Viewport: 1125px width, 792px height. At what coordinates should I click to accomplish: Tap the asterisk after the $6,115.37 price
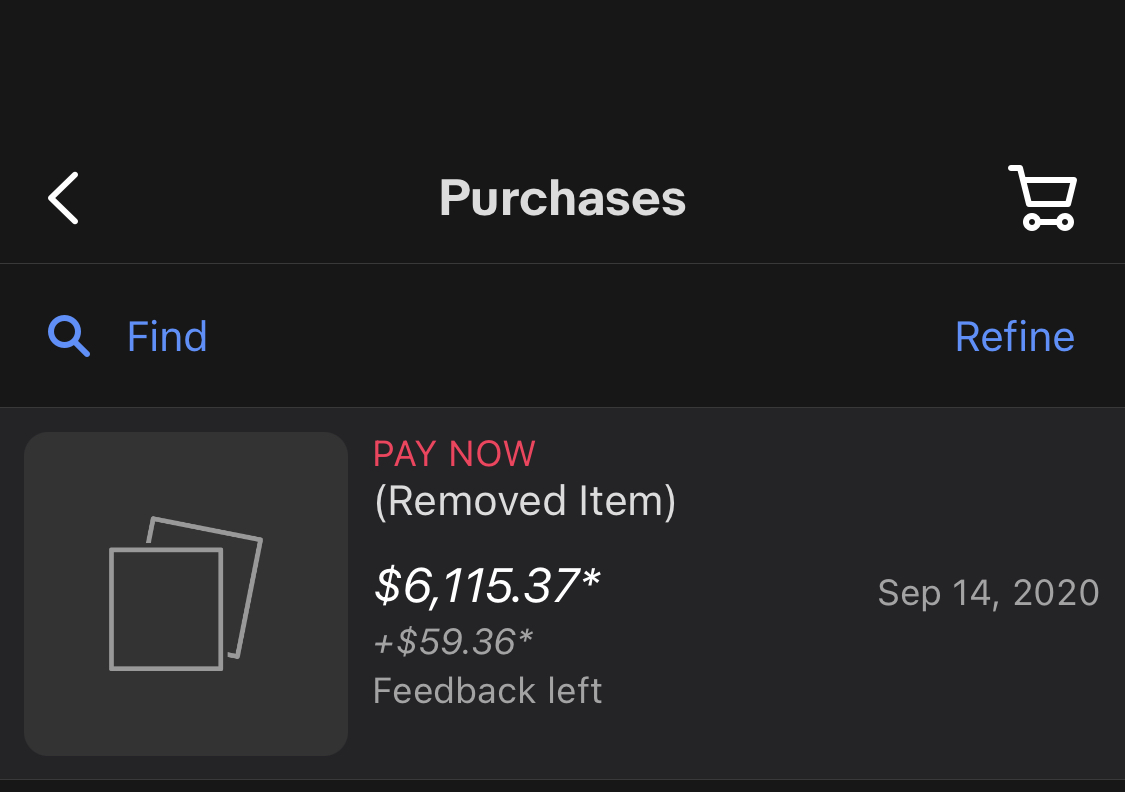(x=590, y=580)
